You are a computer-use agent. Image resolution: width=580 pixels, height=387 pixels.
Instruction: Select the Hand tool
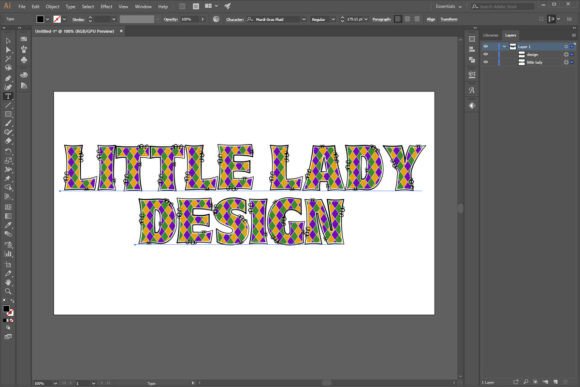click(x=8, y=283)
